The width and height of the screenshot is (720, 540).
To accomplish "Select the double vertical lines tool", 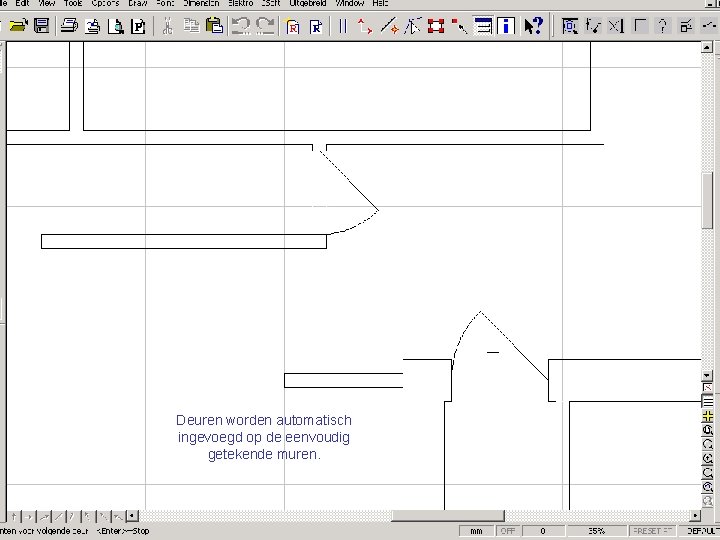I will [x=343, y=25].
